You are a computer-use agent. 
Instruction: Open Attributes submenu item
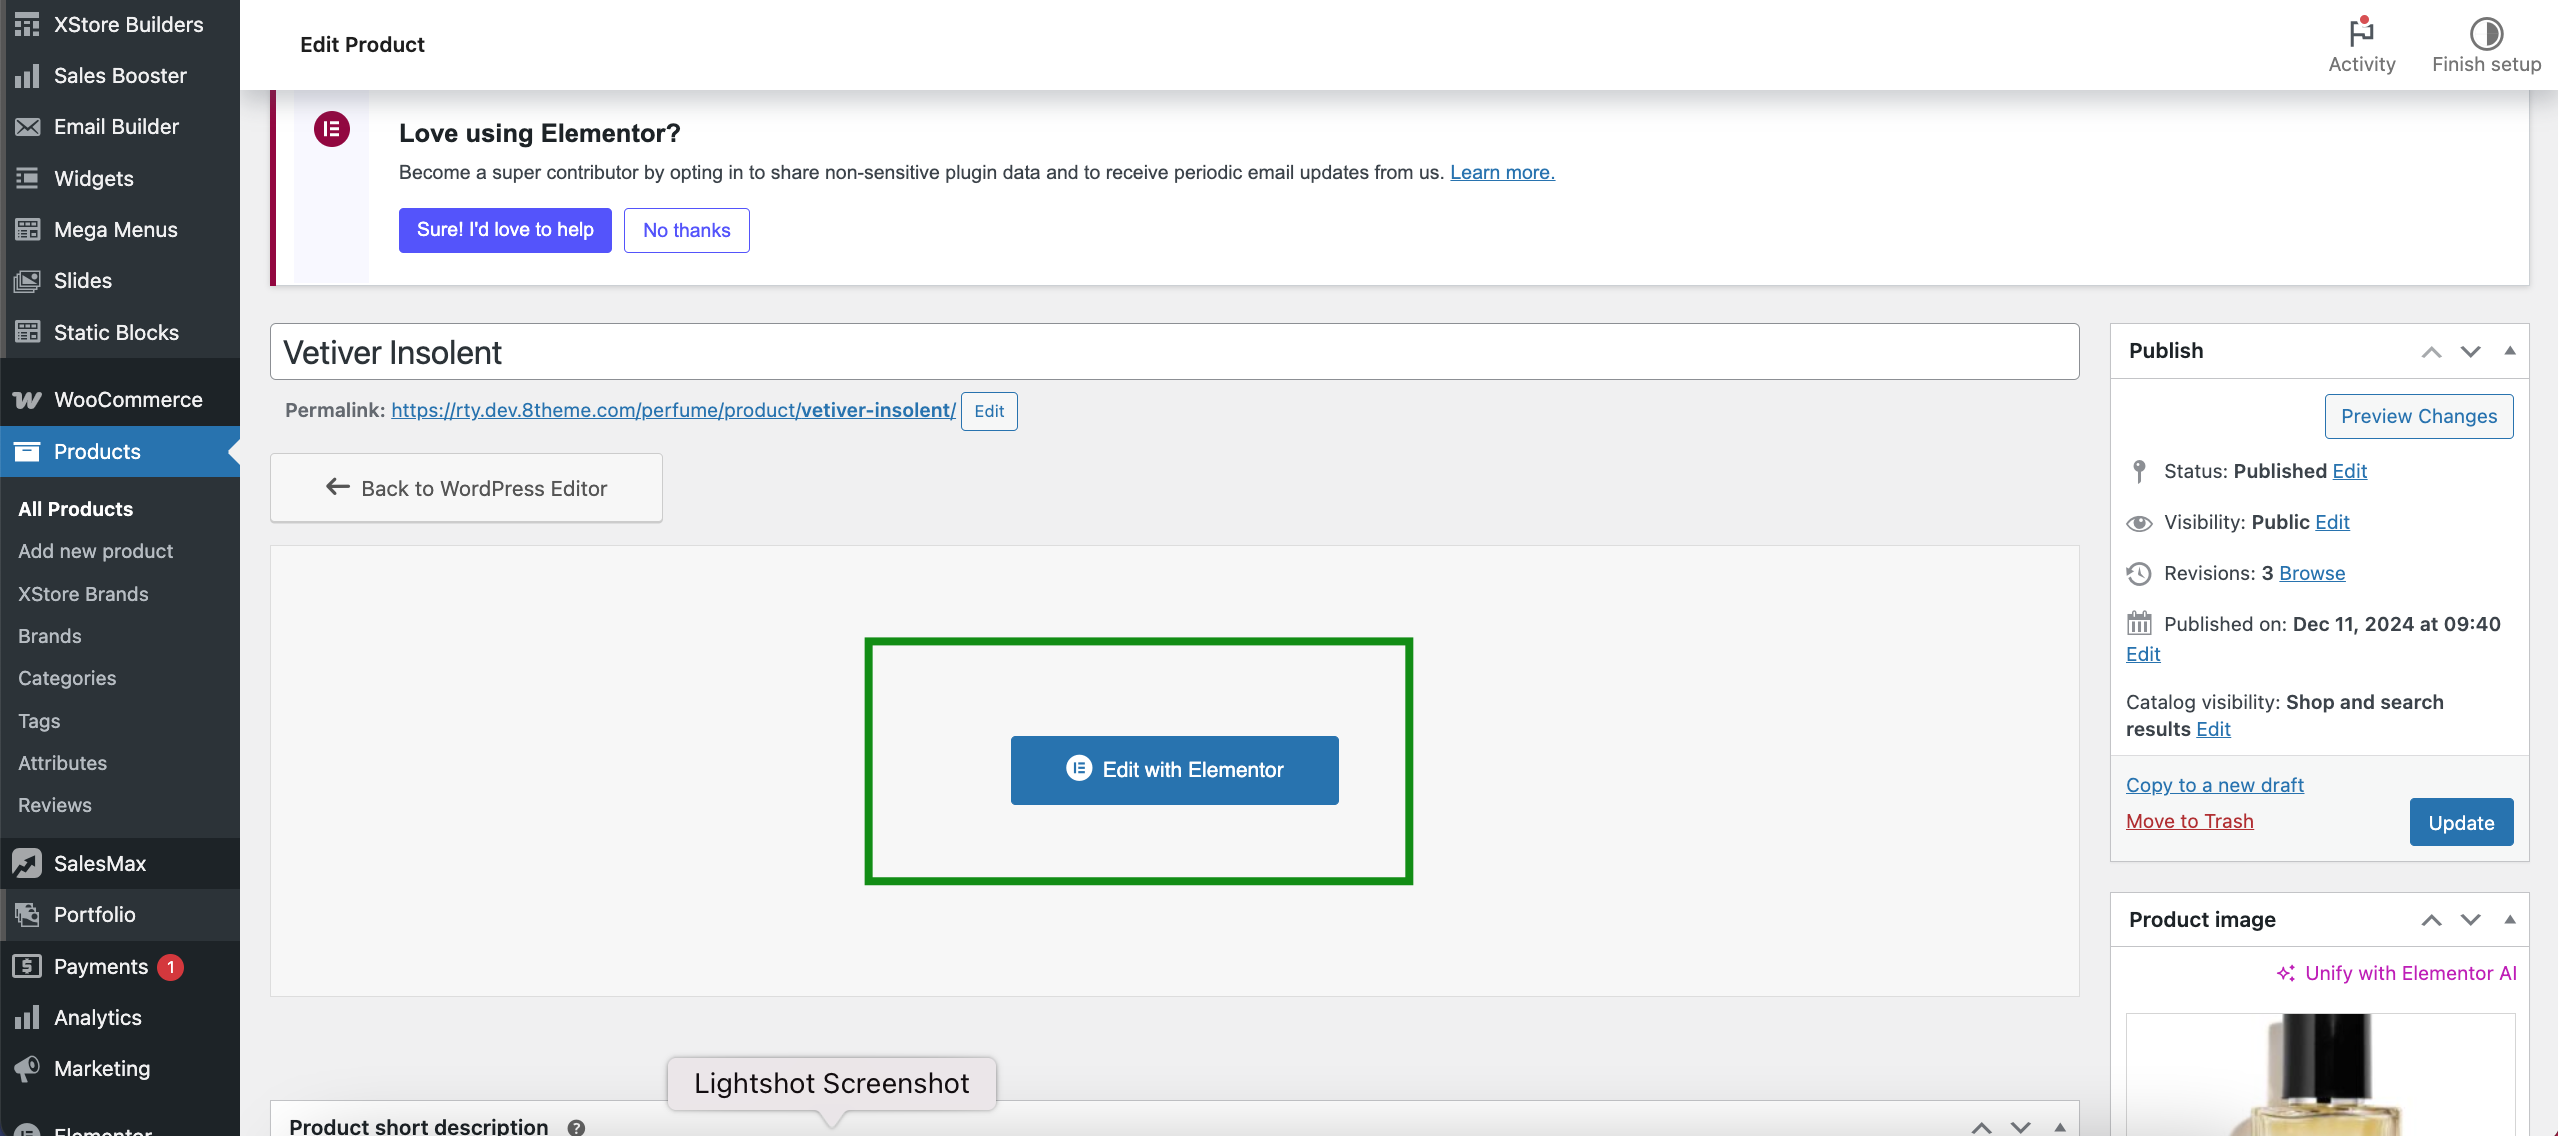[62, 763]
